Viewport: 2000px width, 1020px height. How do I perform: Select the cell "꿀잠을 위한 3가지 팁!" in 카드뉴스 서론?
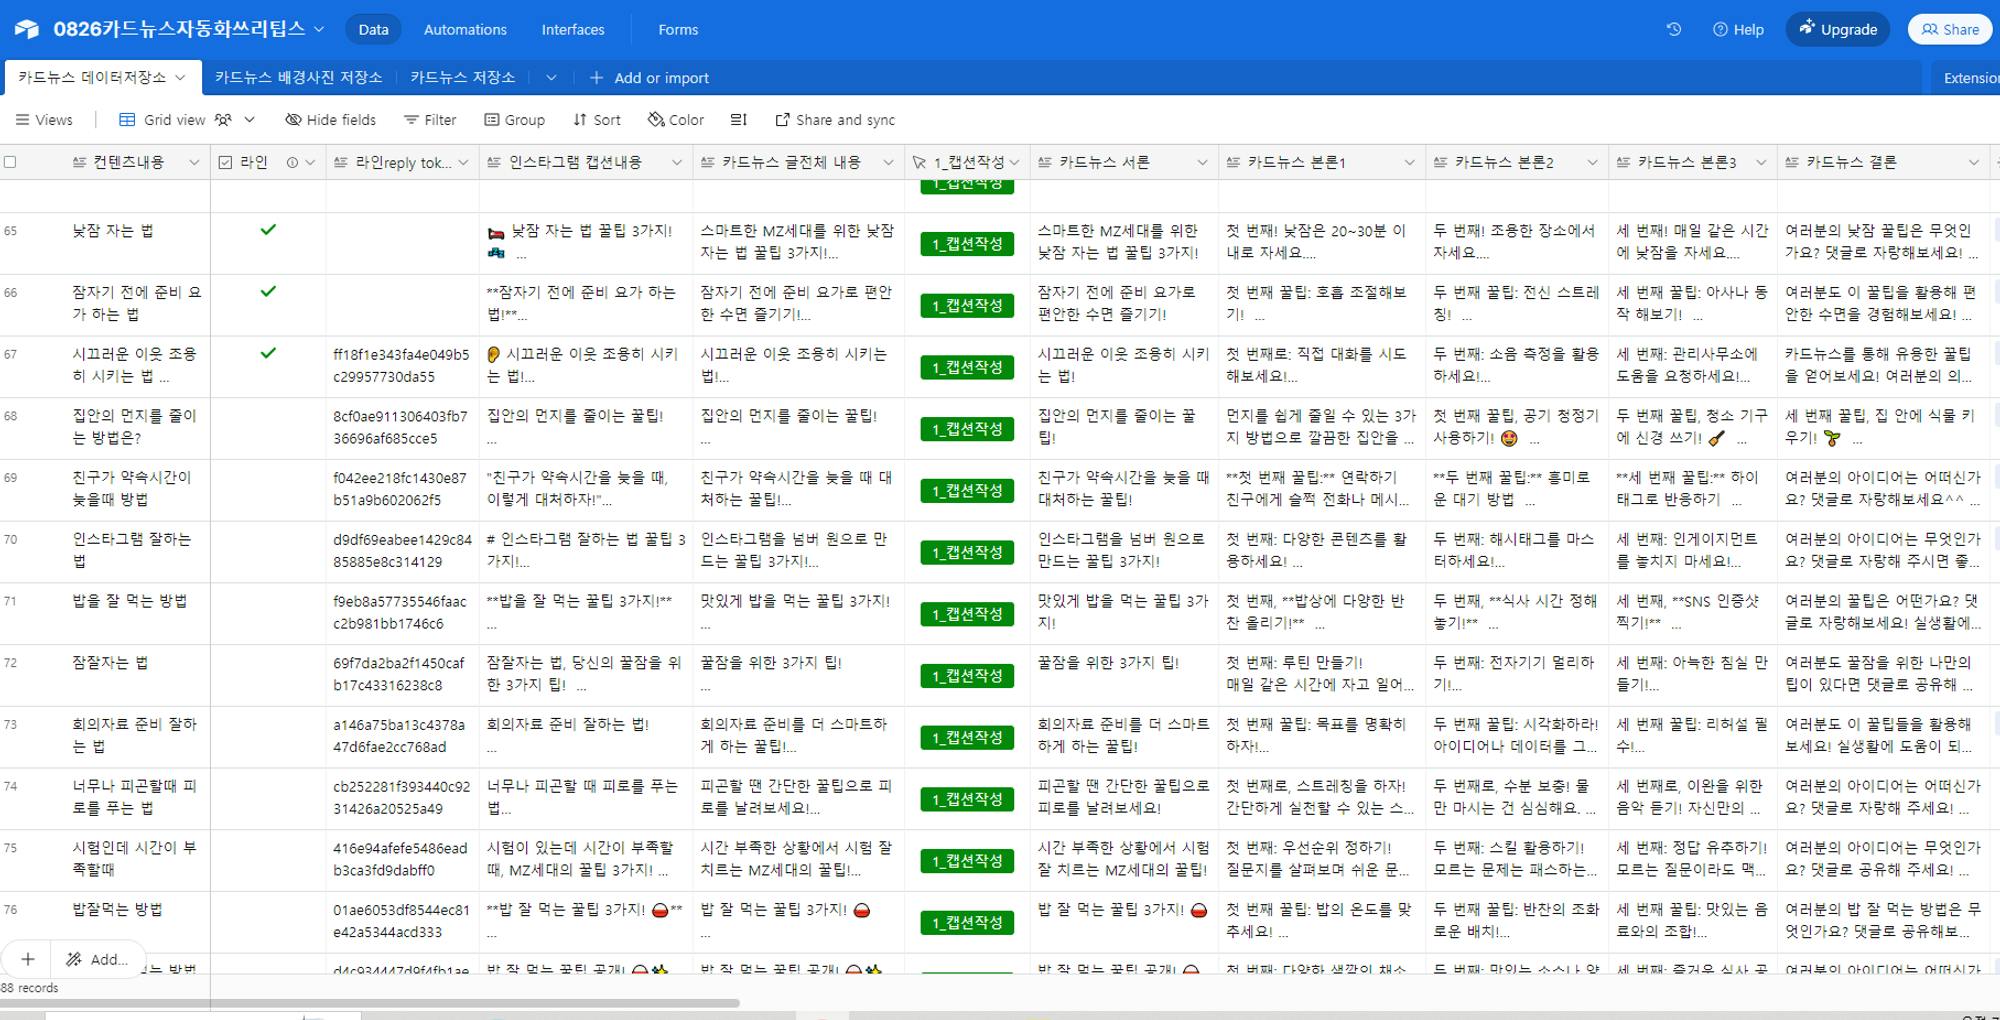click(1124, 675)
